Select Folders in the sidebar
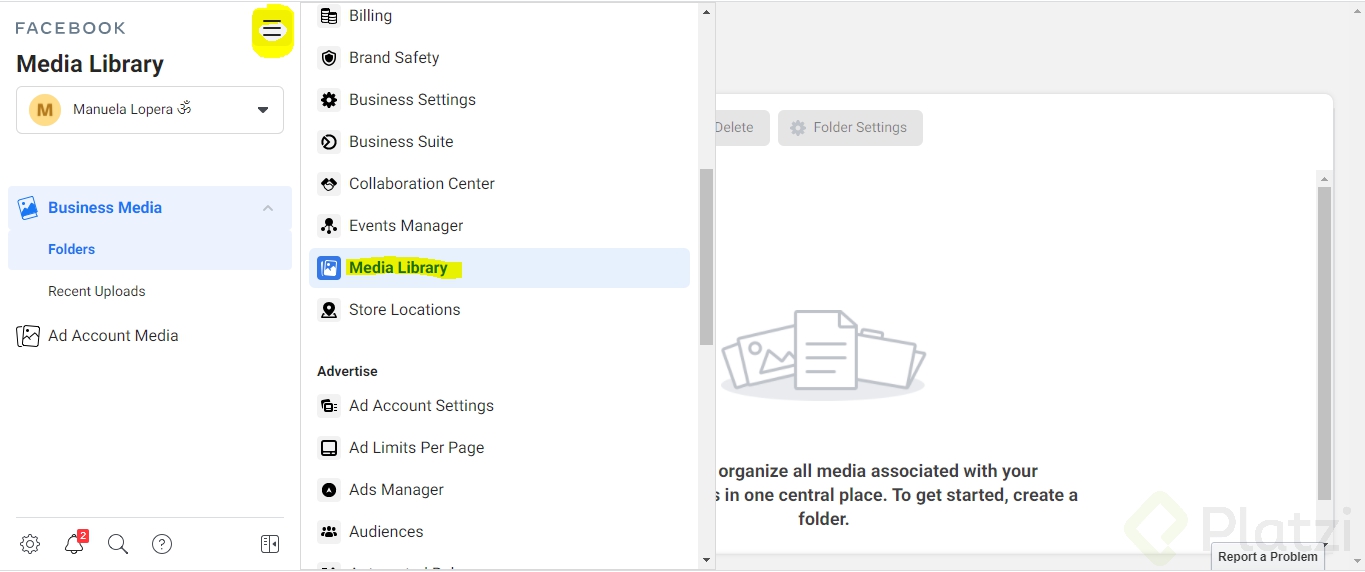The width and height of the screenshot is (1365, 572). click(x=150, y=250)
